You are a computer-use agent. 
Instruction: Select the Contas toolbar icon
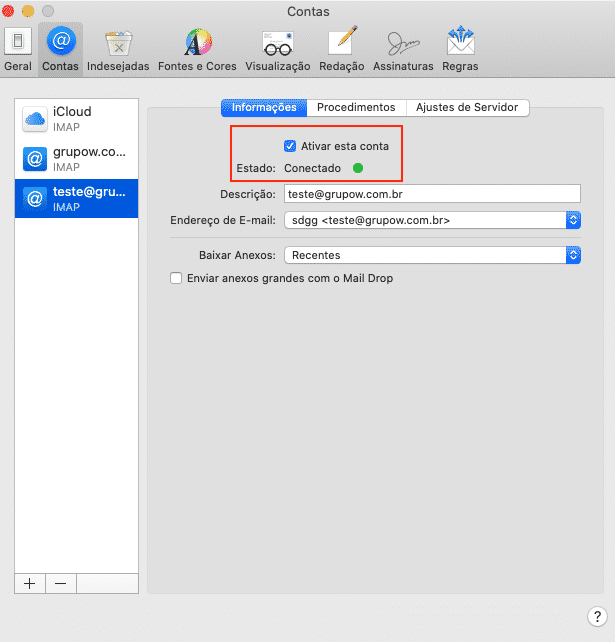click(x=61, y=49)
